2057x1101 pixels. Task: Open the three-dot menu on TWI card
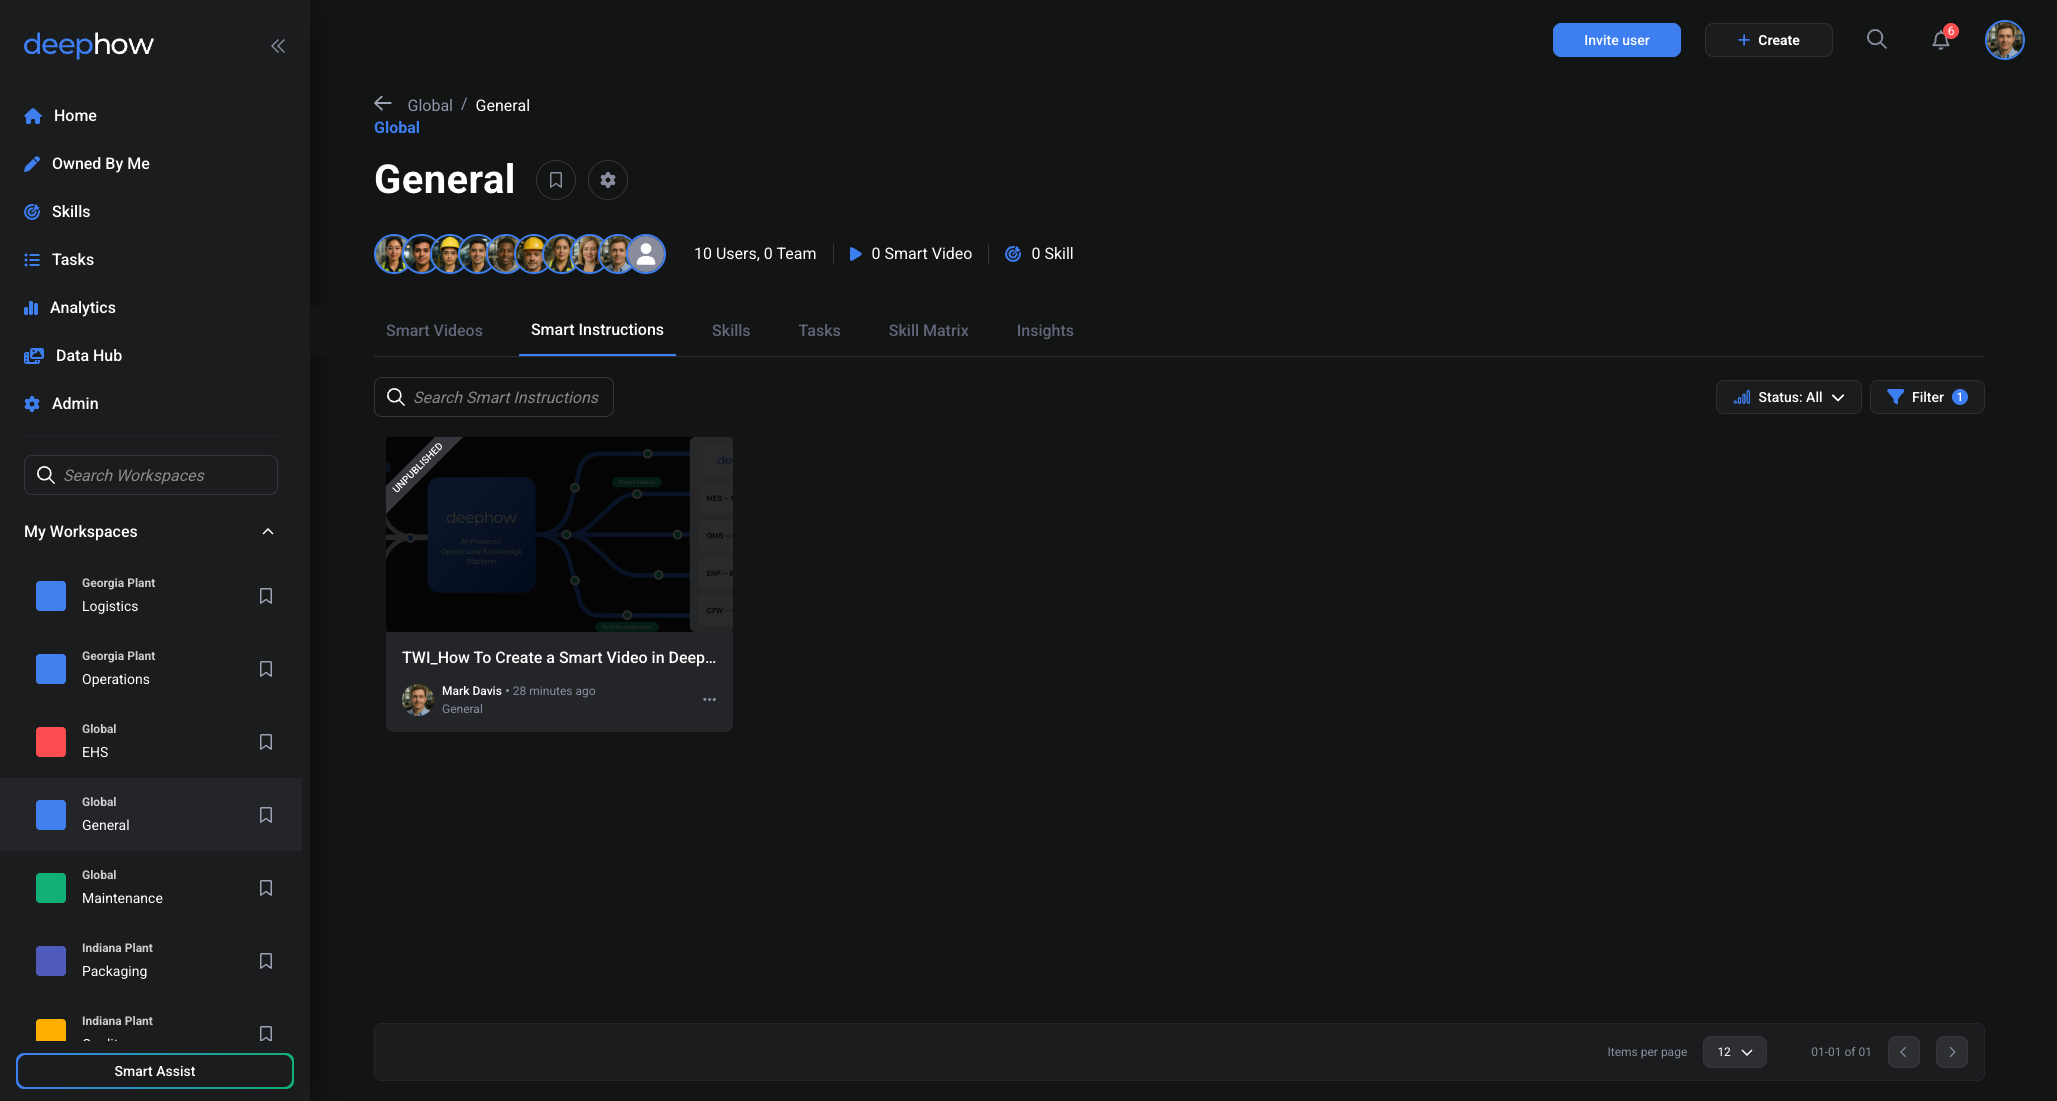(x=709, y=699)
